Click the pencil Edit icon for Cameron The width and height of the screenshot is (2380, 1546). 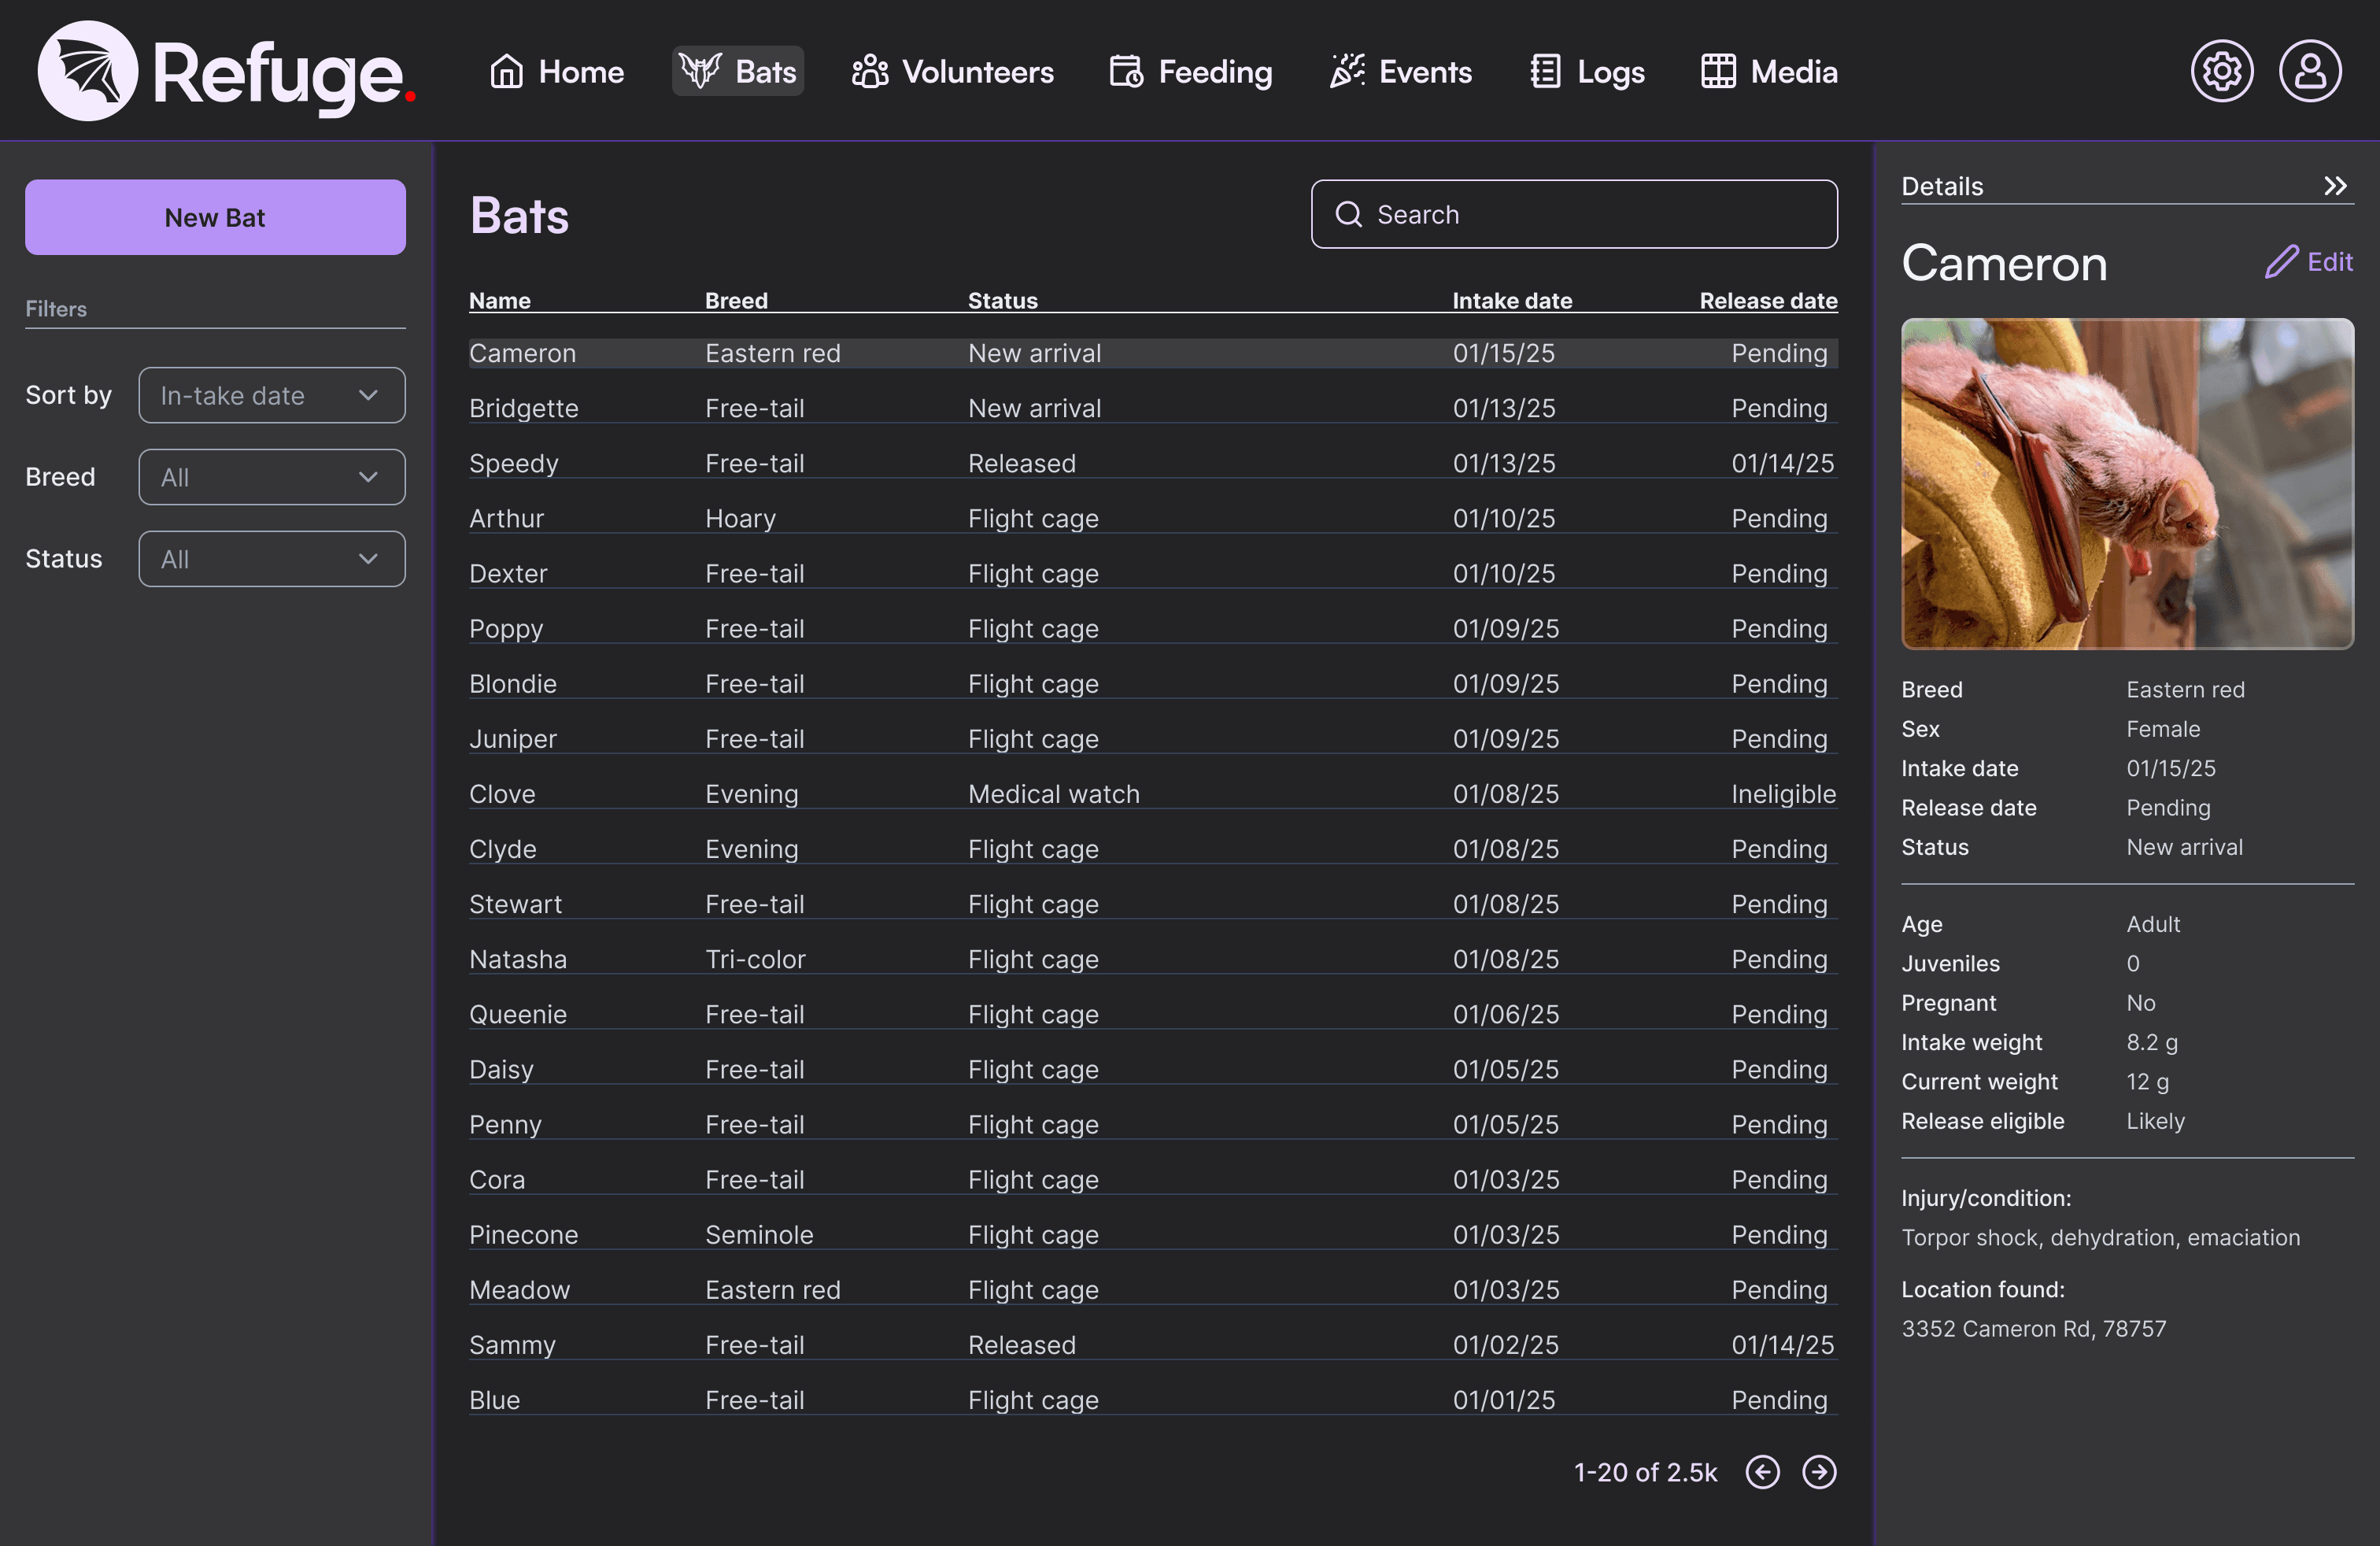pos(2282,262)
